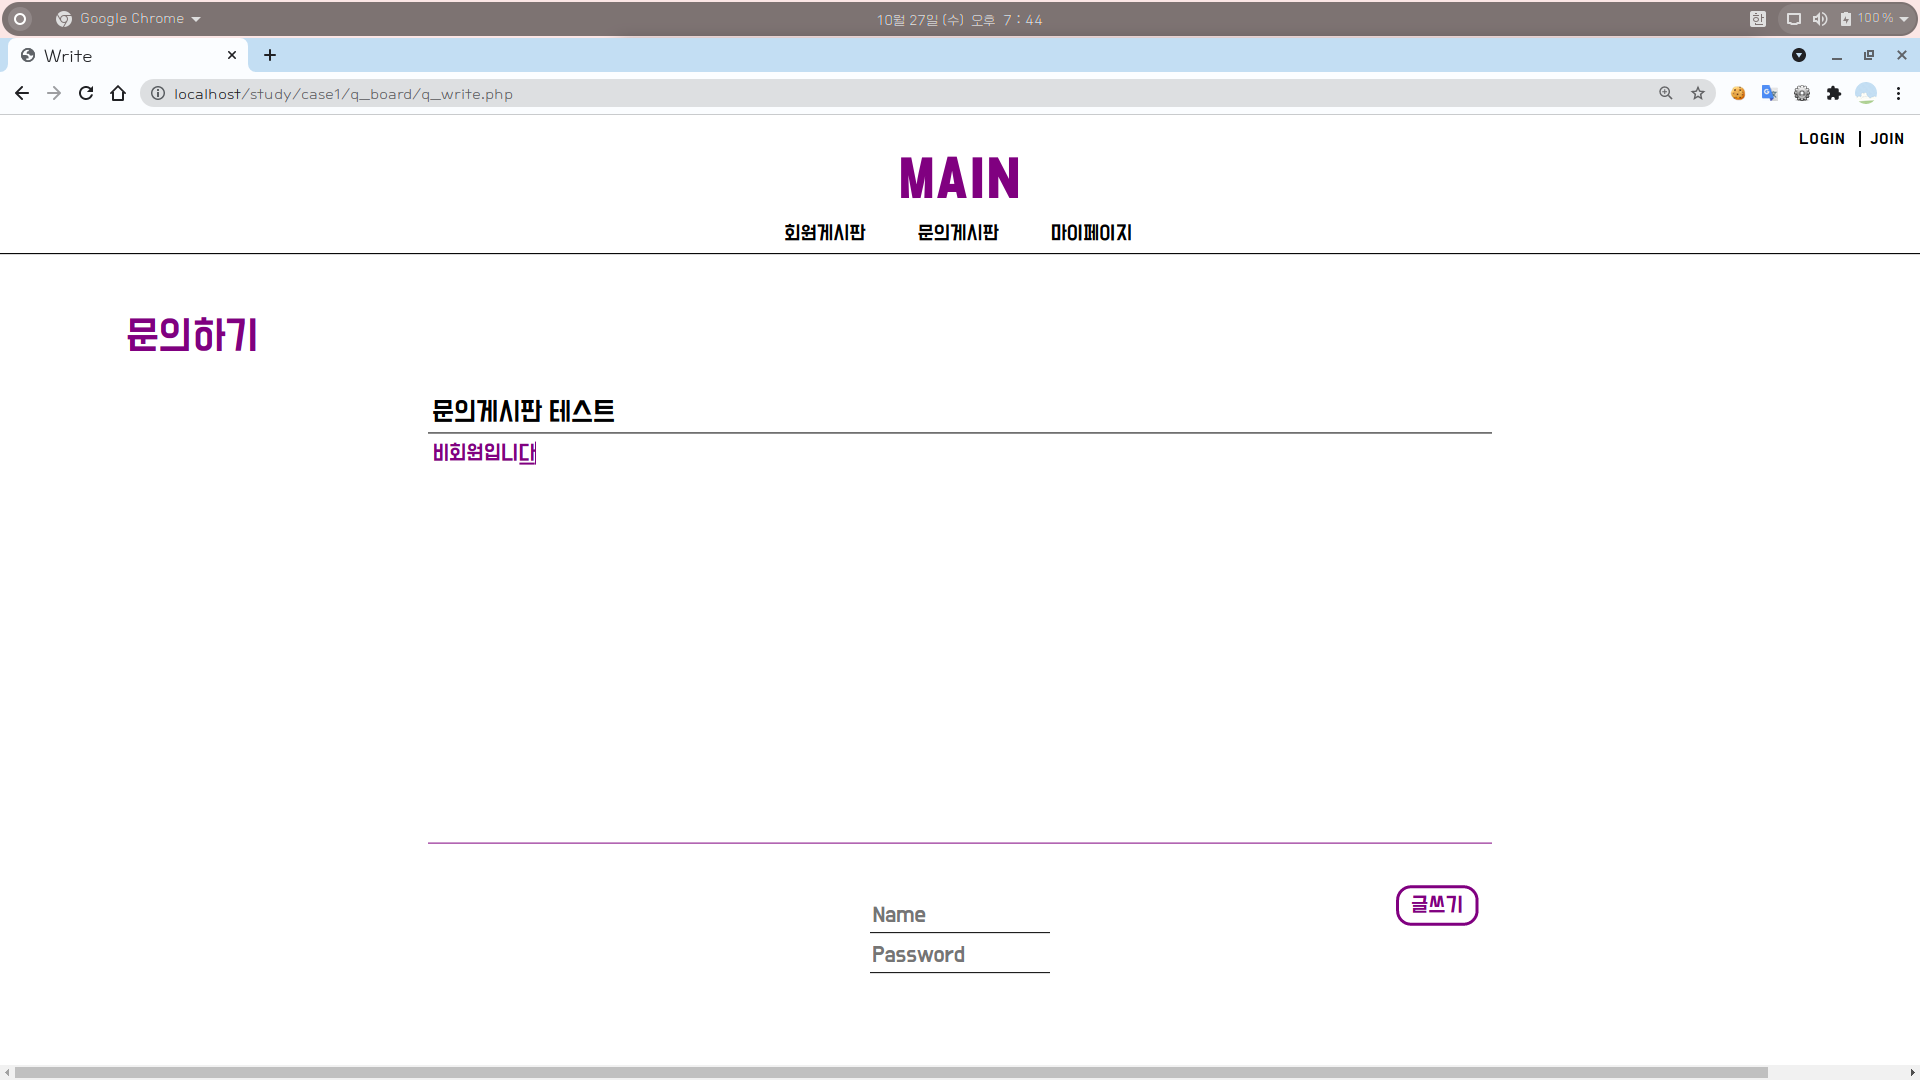Open the Google Translate extension
1920x1080 pixels.
pyautogui.click(x=1769, y=93)
